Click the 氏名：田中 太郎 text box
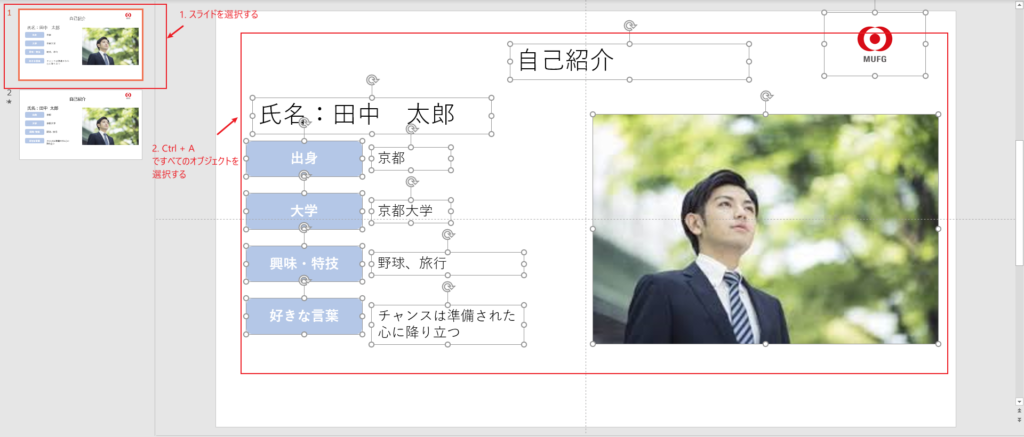Viewport: 1024px width, 437px height. pyautogui.click(x=372, y=116)
